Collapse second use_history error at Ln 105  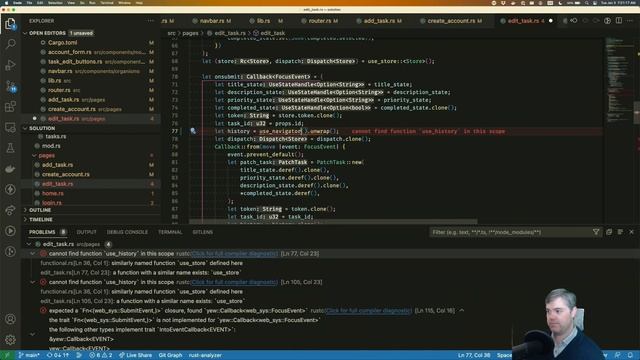pyautogui.click(x=33, y=282)
